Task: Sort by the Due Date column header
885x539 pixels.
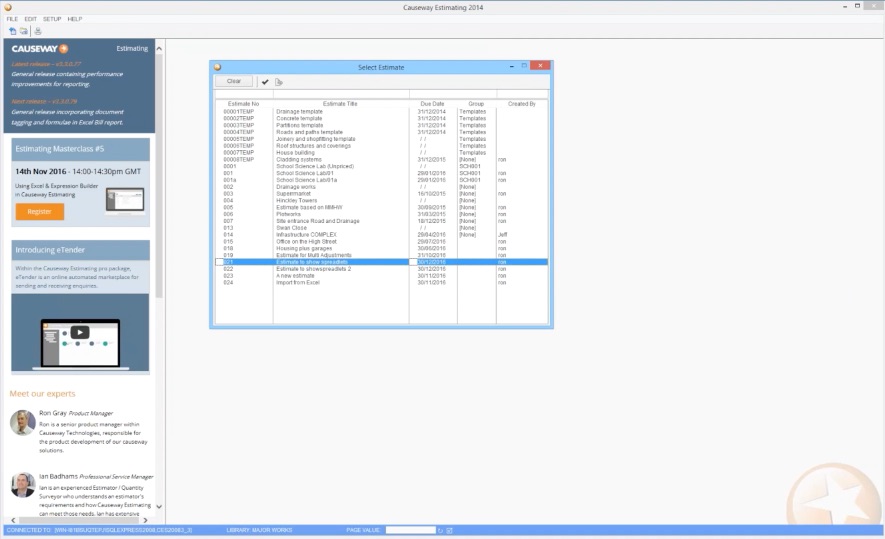Action: pyautogui.click(x=432, y=104)
